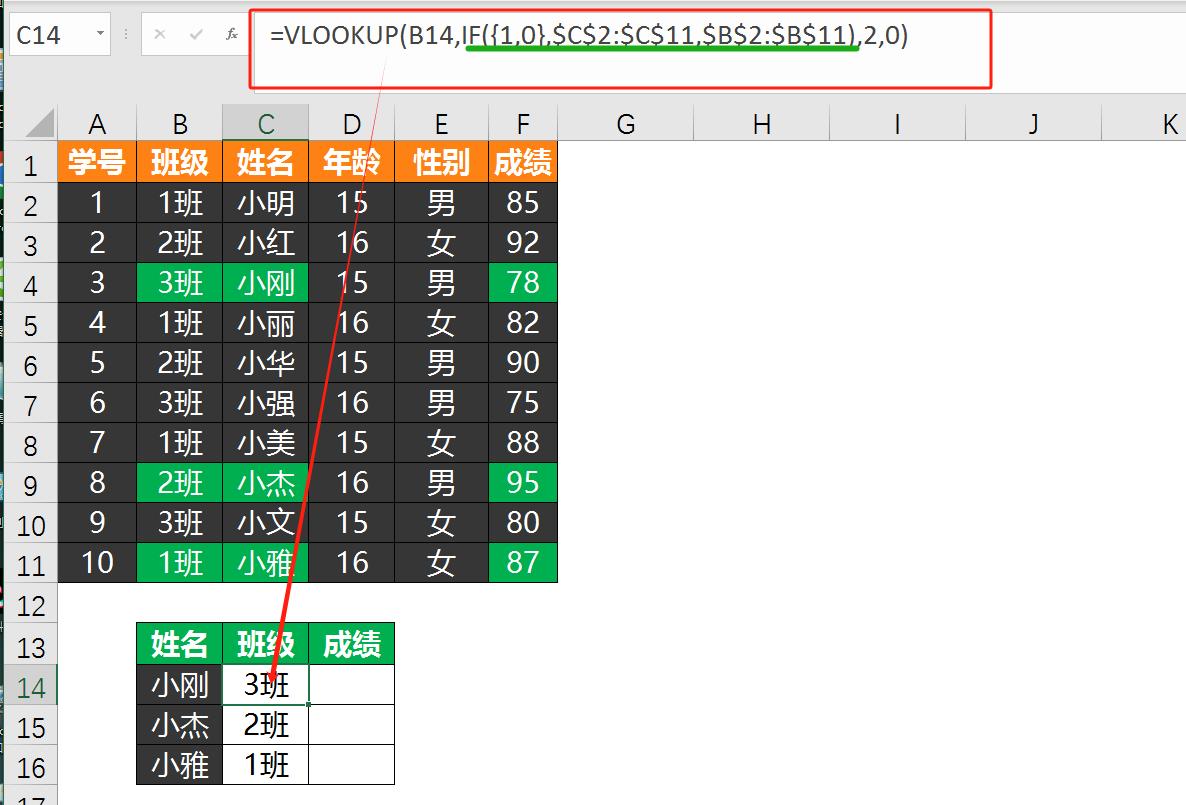Select column D header
1186x805 pixels.
[352, 123]
